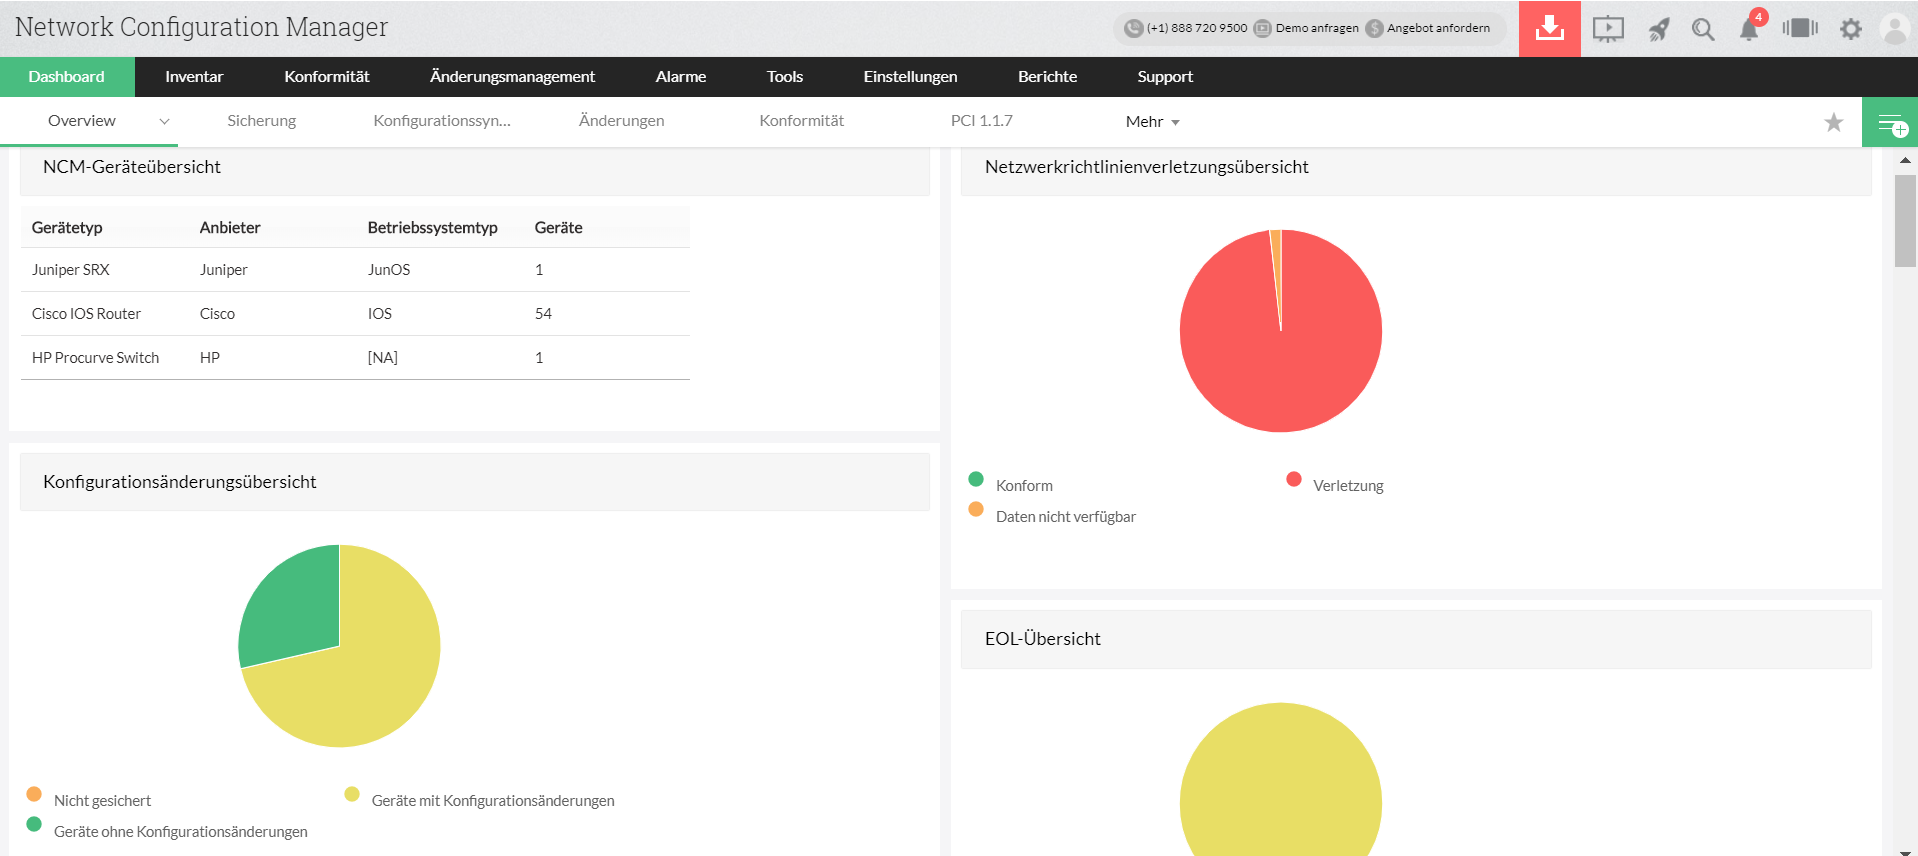Click the Konfigurationsänderungsübersicht widget title
The image size is (1918, 856).
click(x=180, y=482)
